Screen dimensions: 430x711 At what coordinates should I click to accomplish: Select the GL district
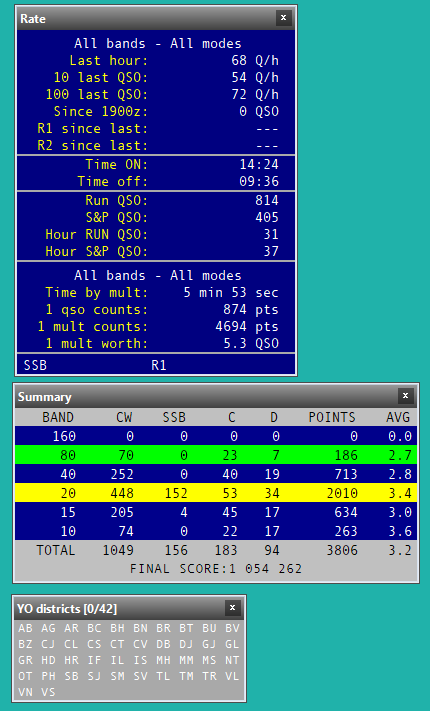[x=232, y=644]
